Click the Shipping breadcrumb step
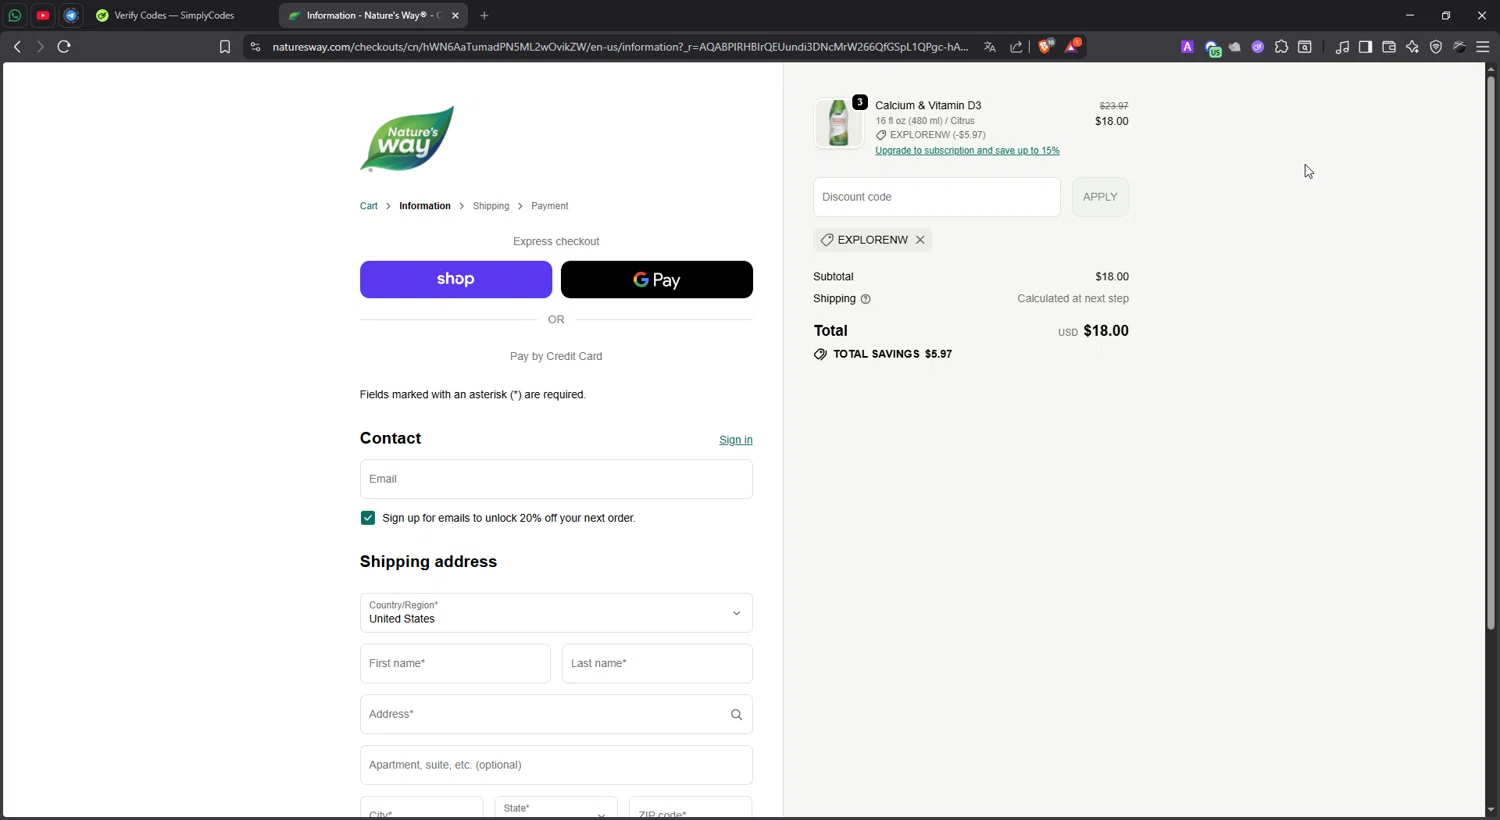Screen dimensions: 1500x820 tap(491, 206)
